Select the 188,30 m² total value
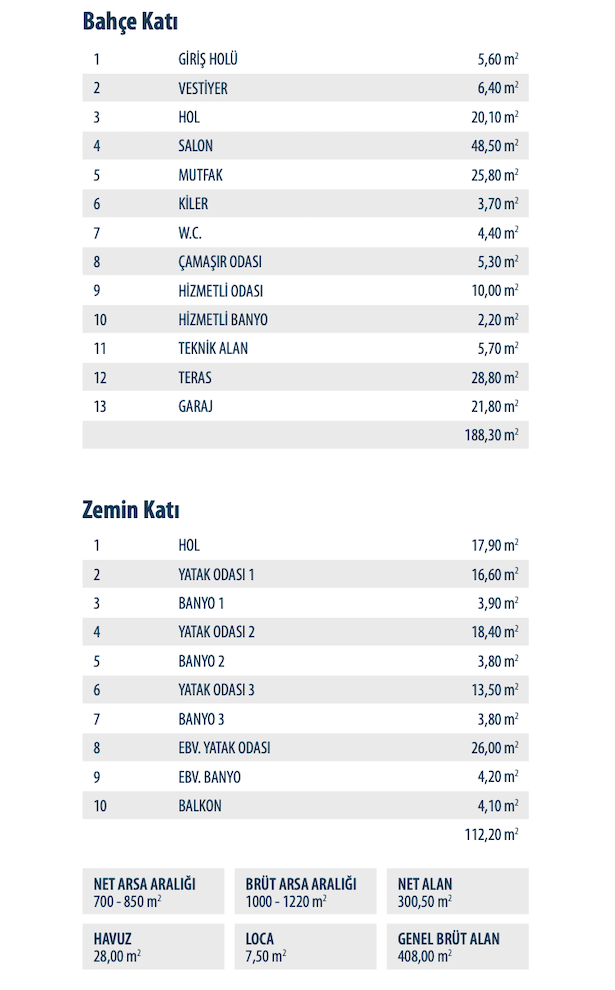The width and height of the screenshot is (615, 990). (497, 436)
